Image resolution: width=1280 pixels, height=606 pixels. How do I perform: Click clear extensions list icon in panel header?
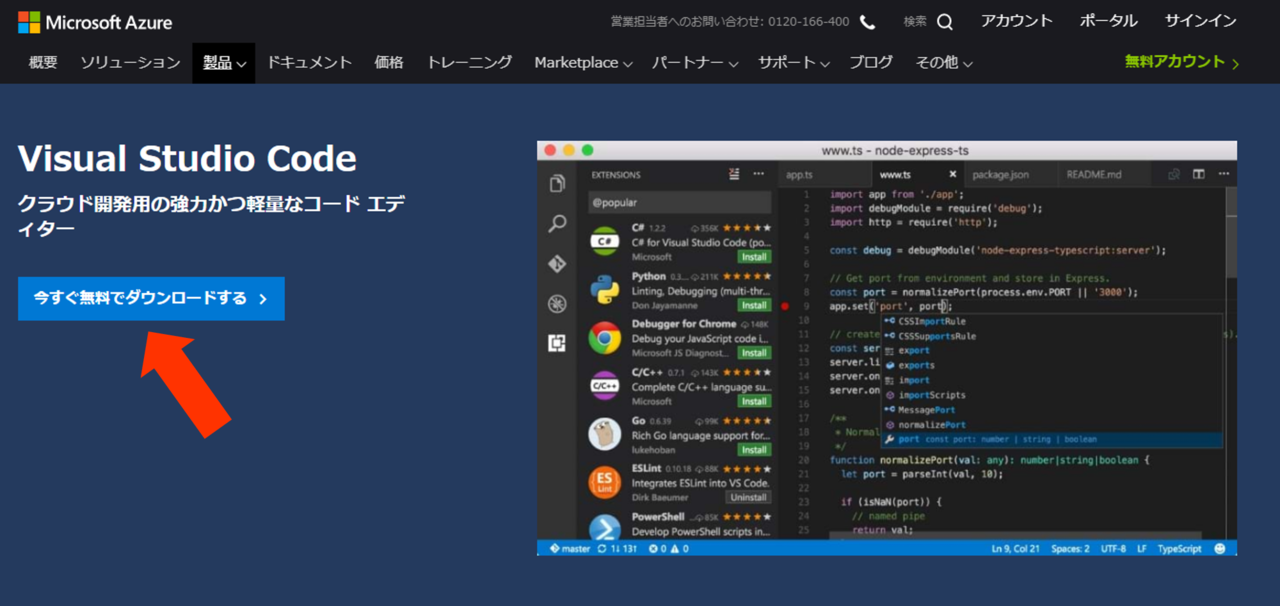click(735, 174)
